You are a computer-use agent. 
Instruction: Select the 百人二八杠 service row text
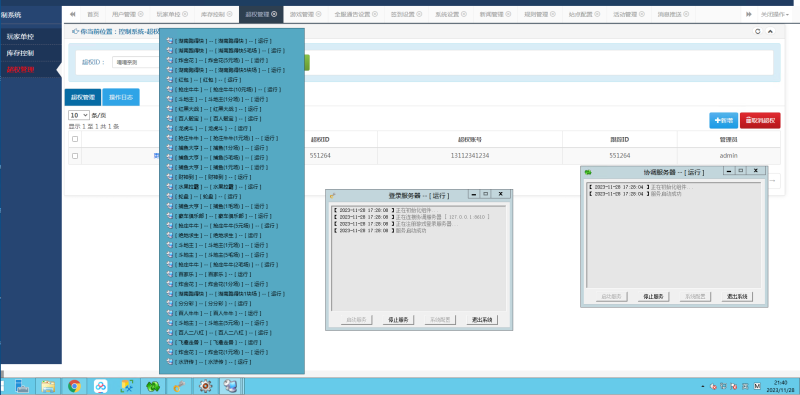(223, 333)
